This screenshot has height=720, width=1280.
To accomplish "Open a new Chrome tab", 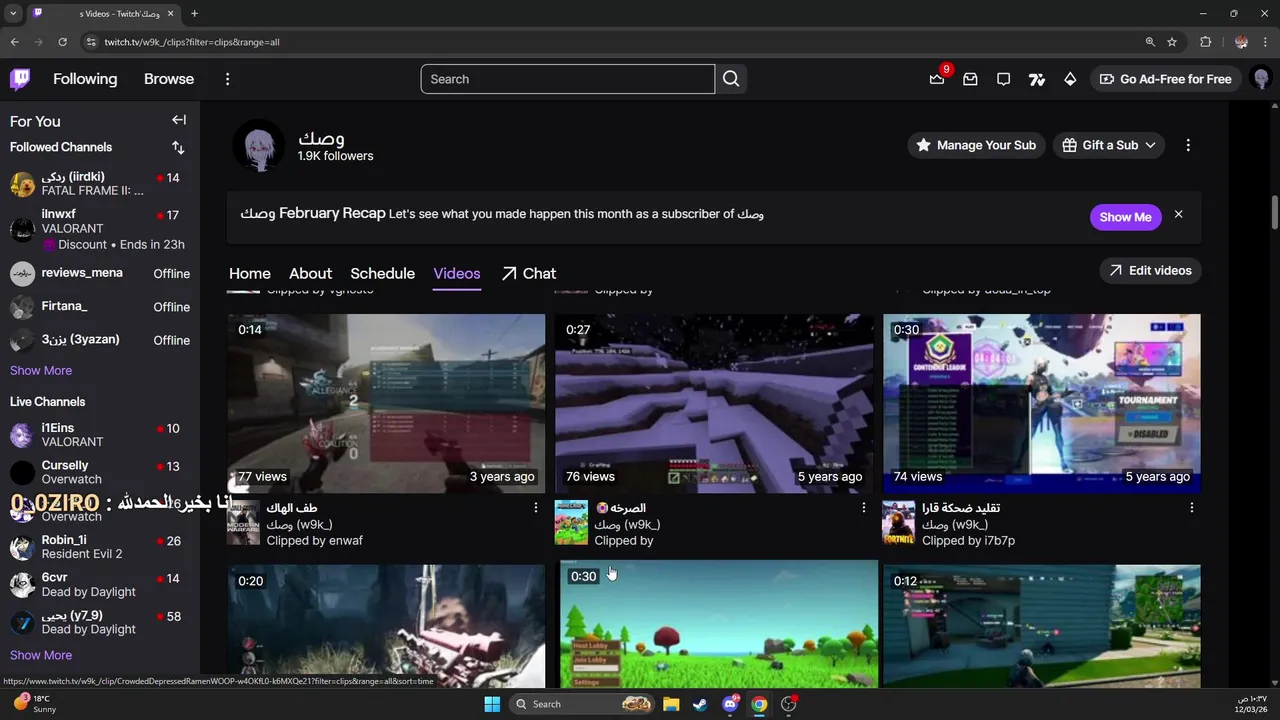I will click(194, 14).
